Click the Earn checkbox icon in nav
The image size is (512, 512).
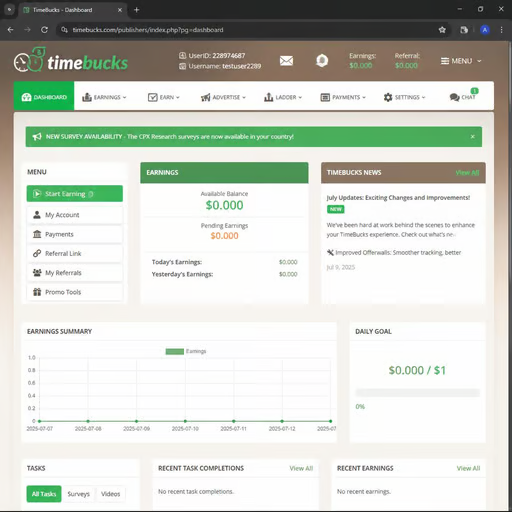[152, 97]
